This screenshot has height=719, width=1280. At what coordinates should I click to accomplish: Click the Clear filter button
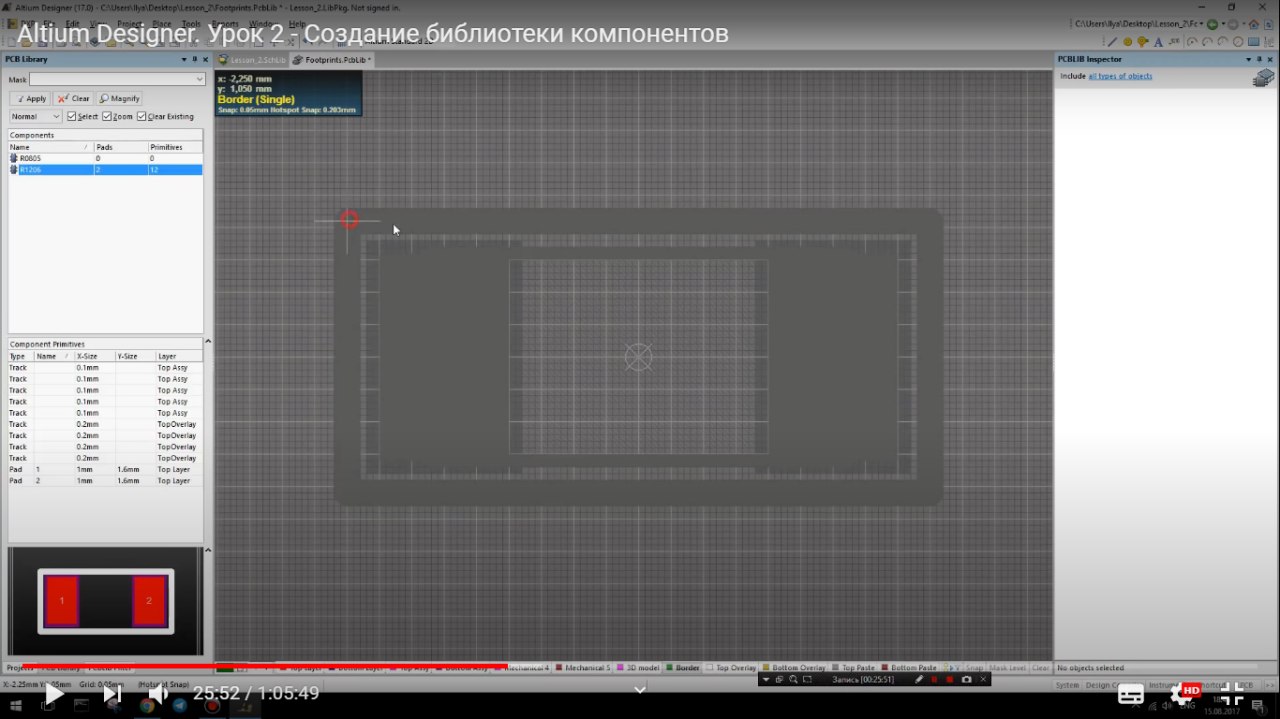73,98
